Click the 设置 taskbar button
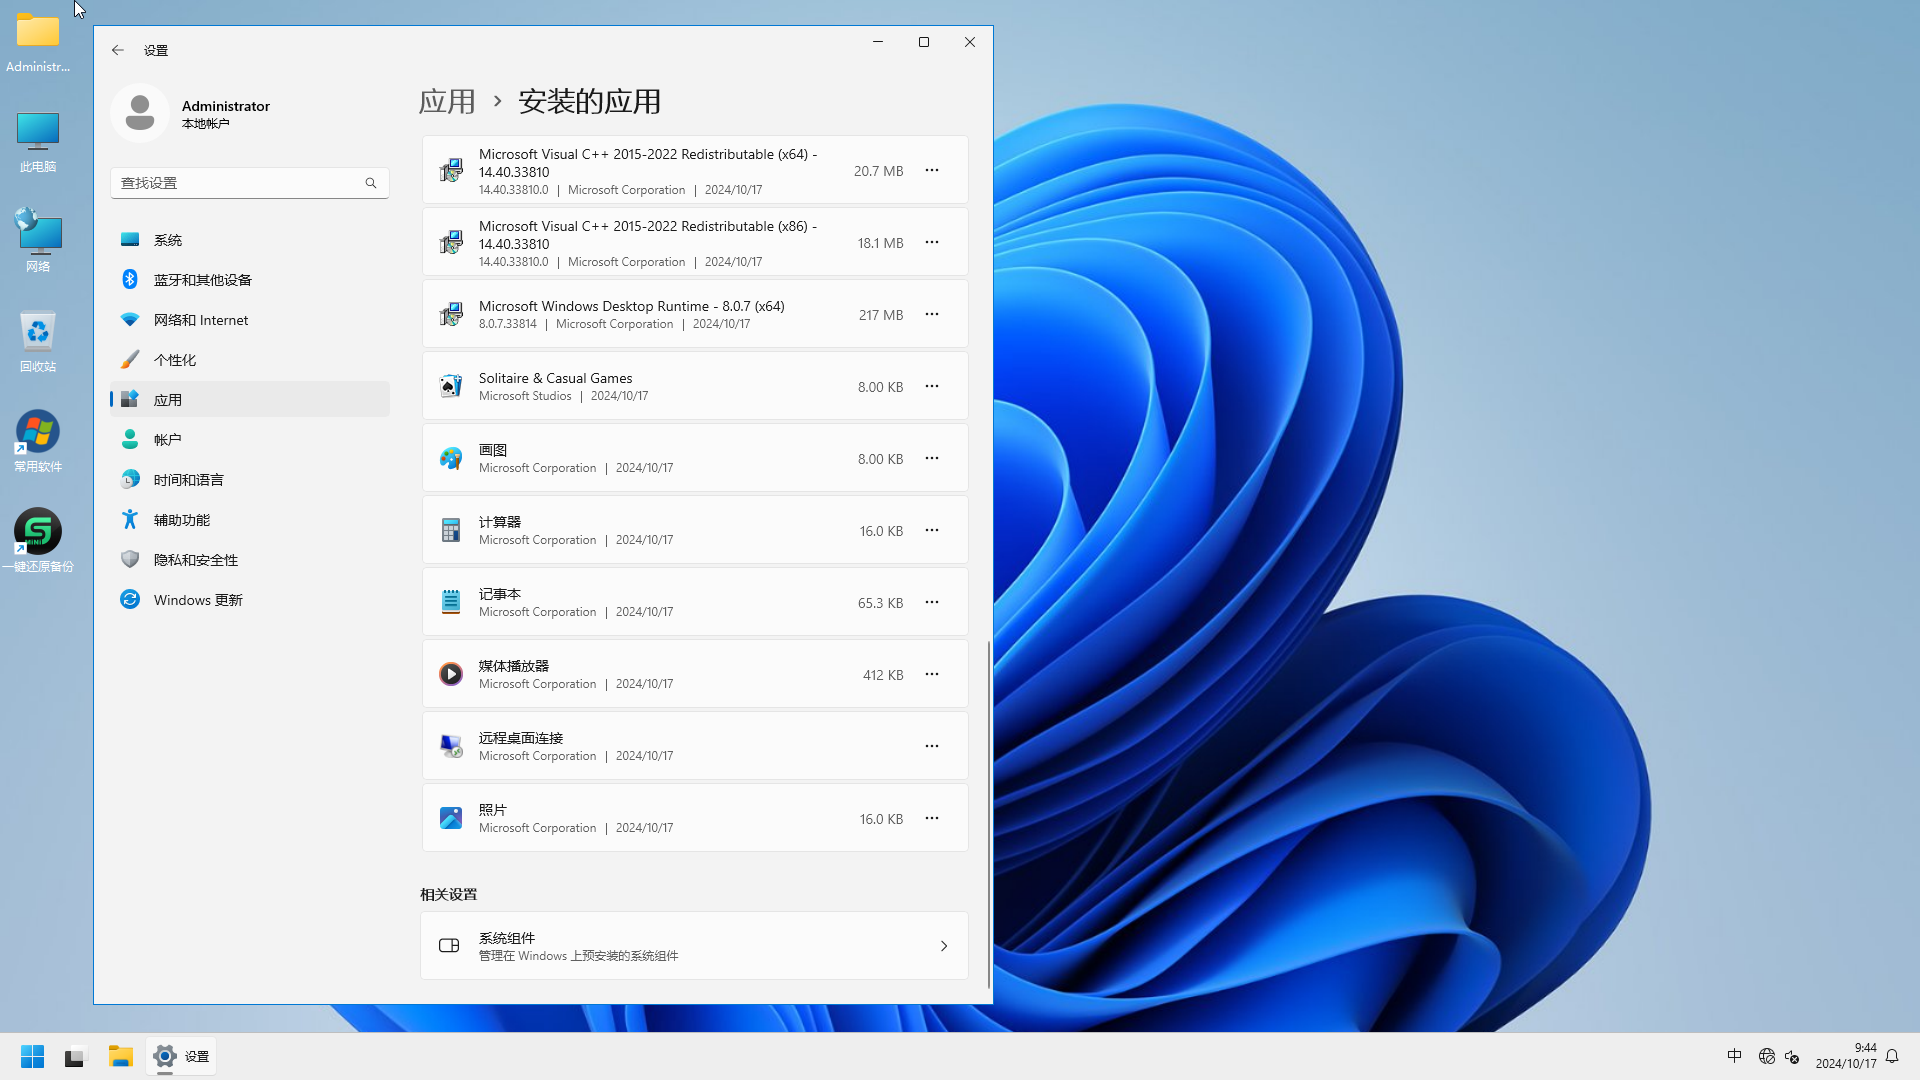This screenshot has height=1080, width=1920. tap(181, 1056)
